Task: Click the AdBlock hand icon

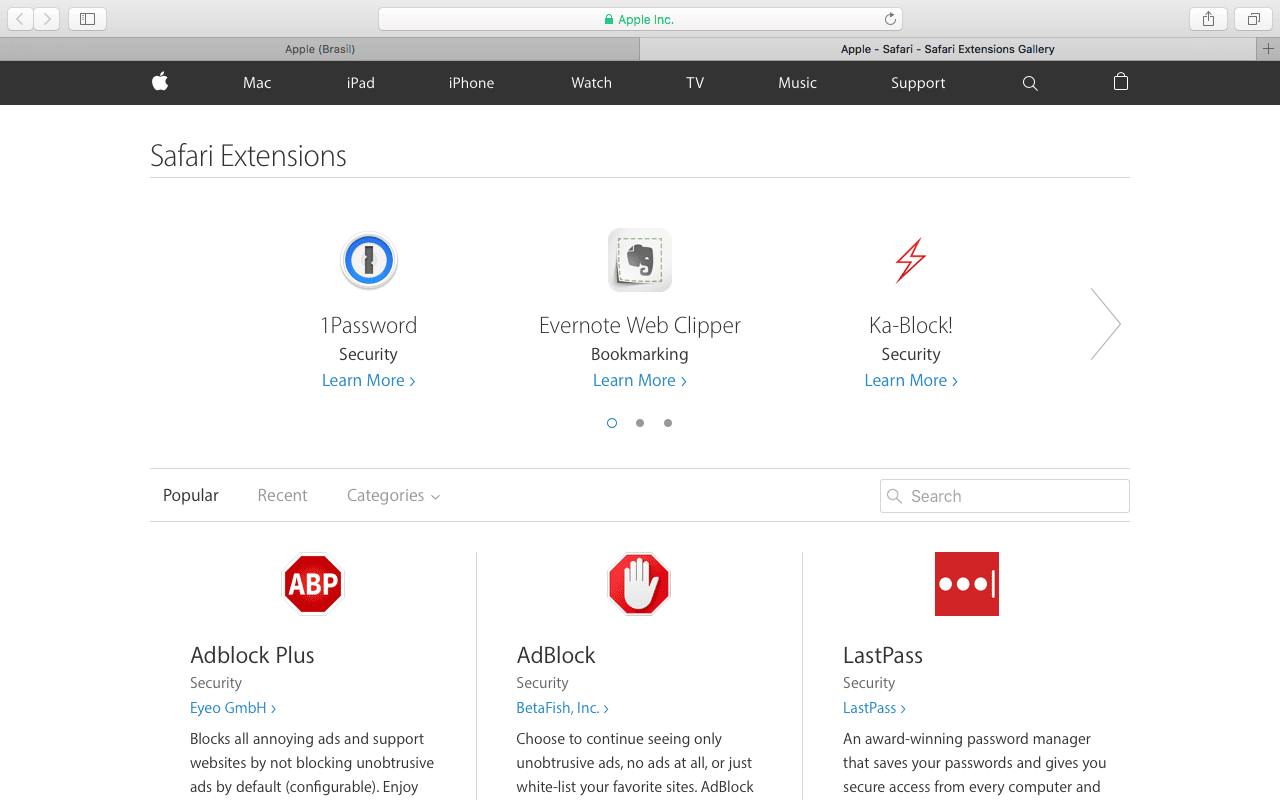Action: pyautogui.click(x=639, y=584)
